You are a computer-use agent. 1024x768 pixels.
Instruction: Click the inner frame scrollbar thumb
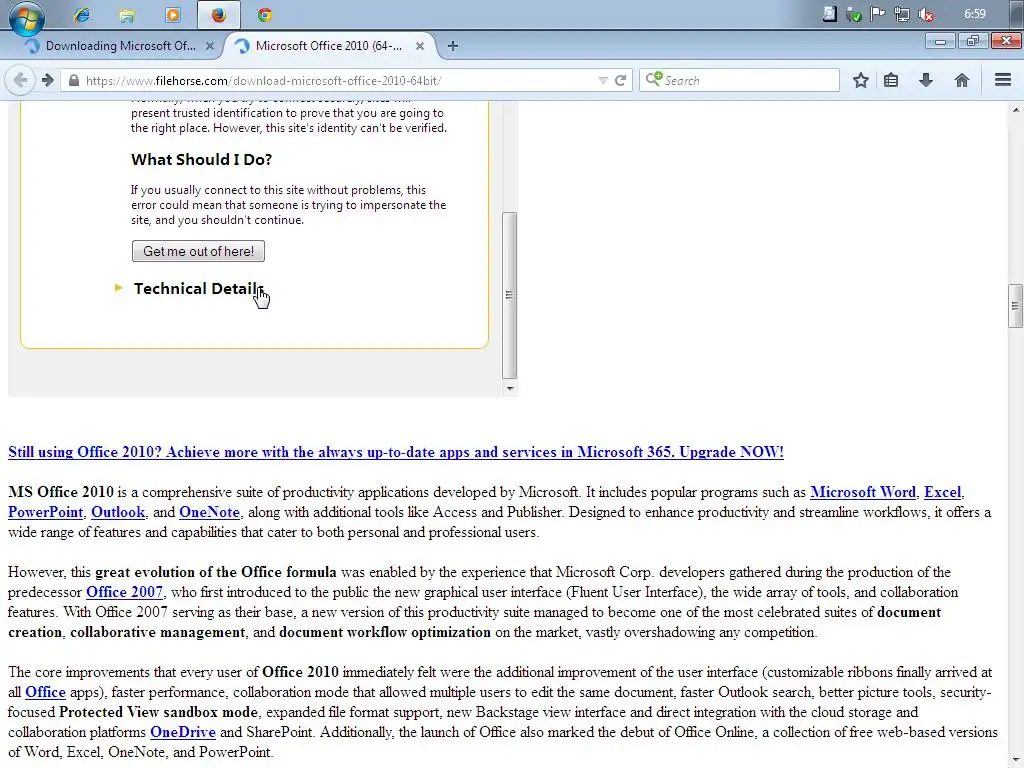(509, 295)
